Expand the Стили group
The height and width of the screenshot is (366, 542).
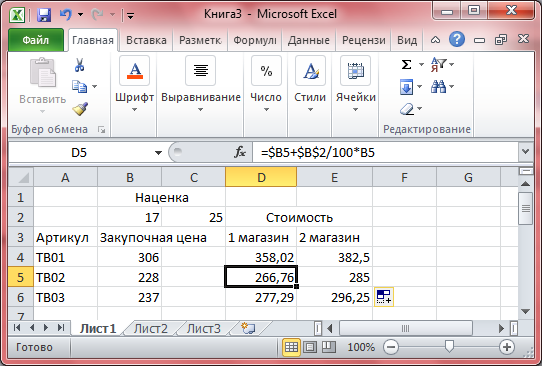click(310, 84)
